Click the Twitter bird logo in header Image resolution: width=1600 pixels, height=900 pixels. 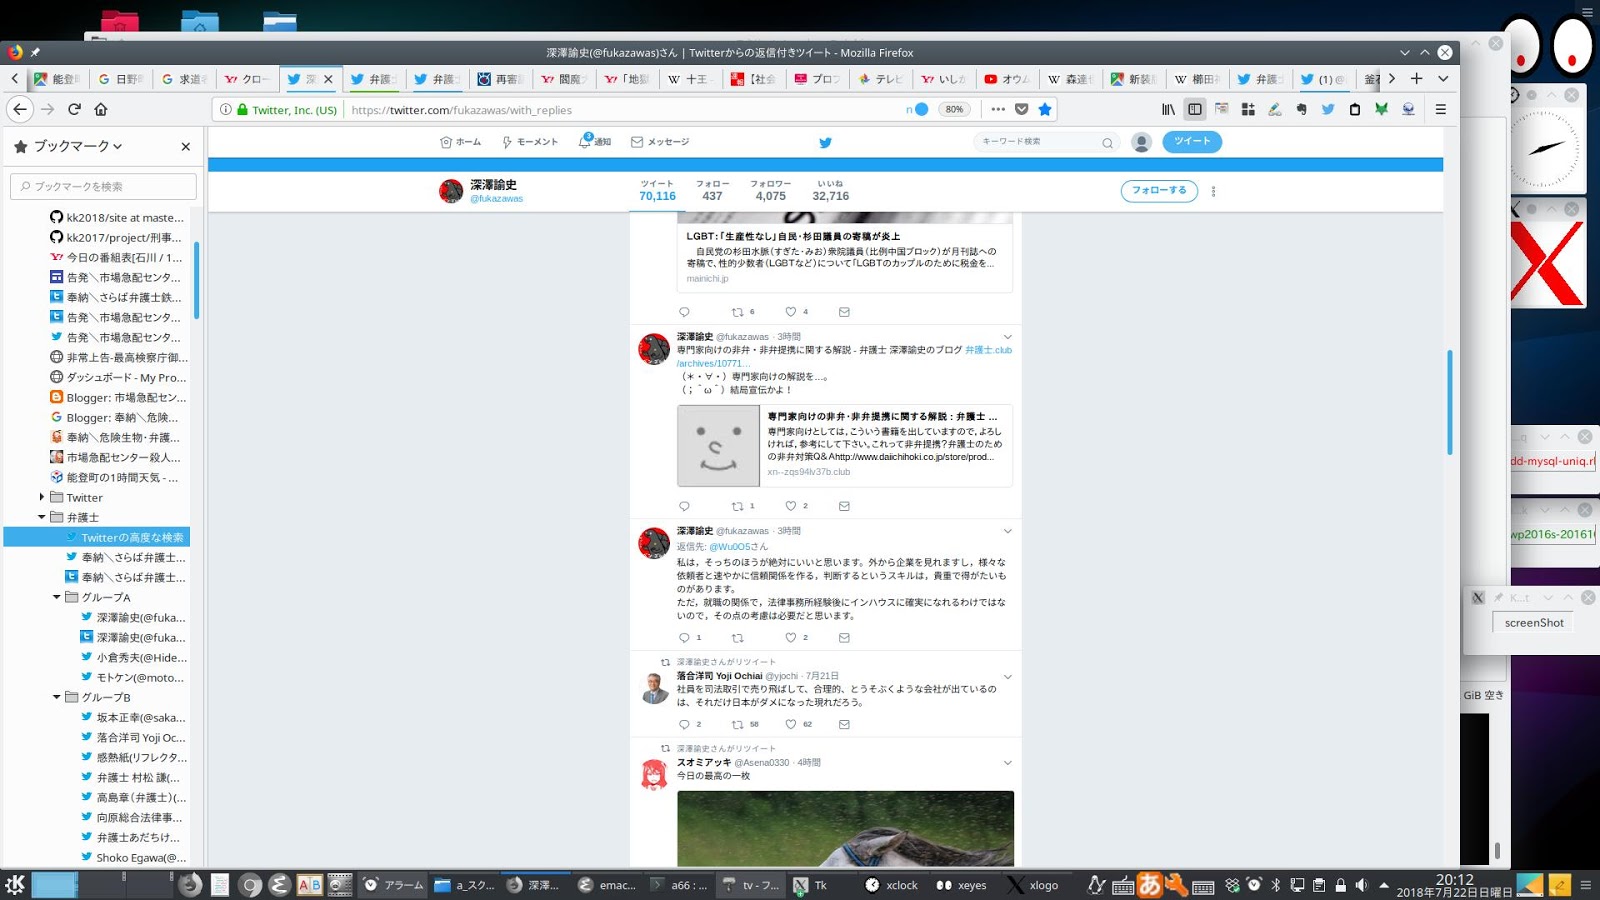point(825,142)
